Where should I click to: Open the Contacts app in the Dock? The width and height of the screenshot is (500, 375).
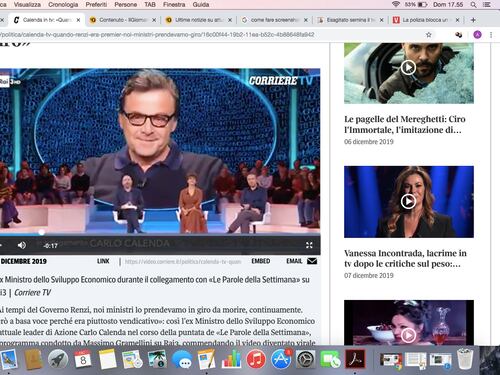pos(33,360)
